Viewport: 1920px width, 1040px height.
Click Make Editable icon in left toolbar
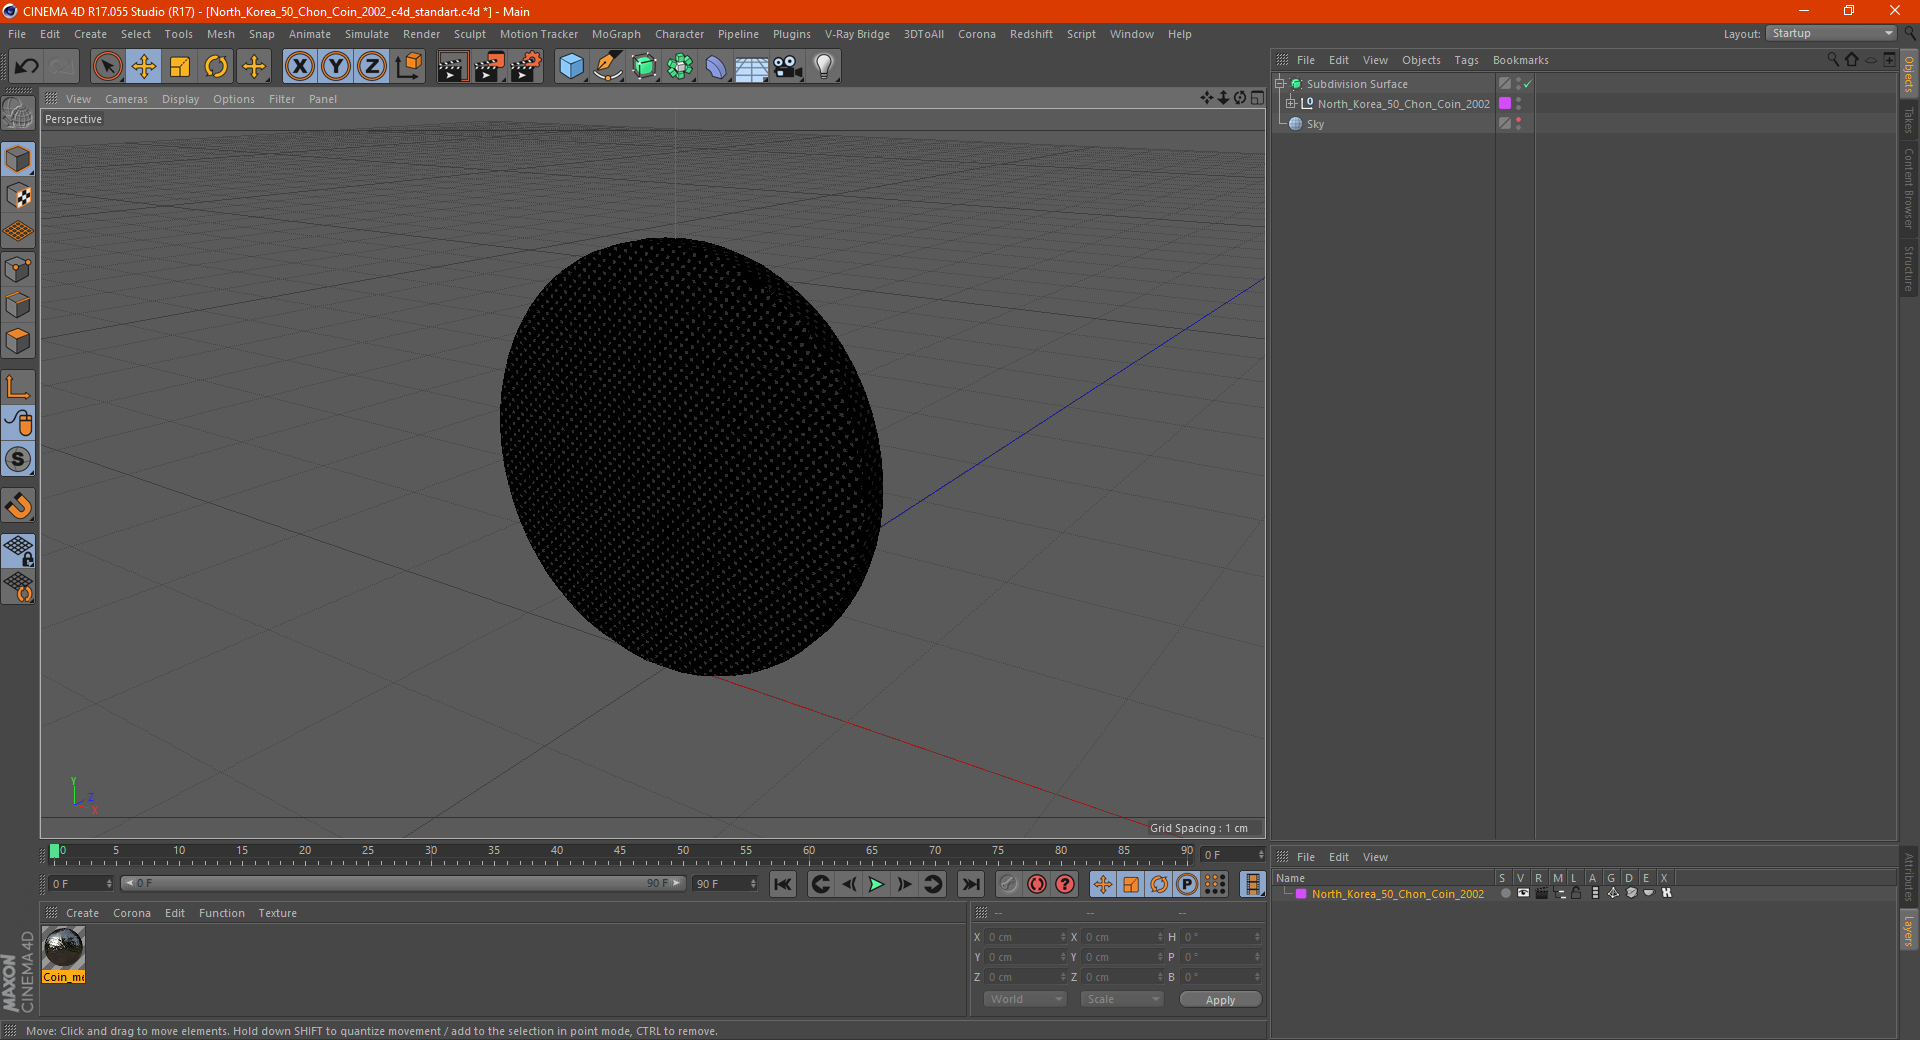click(x=18, y=114)
